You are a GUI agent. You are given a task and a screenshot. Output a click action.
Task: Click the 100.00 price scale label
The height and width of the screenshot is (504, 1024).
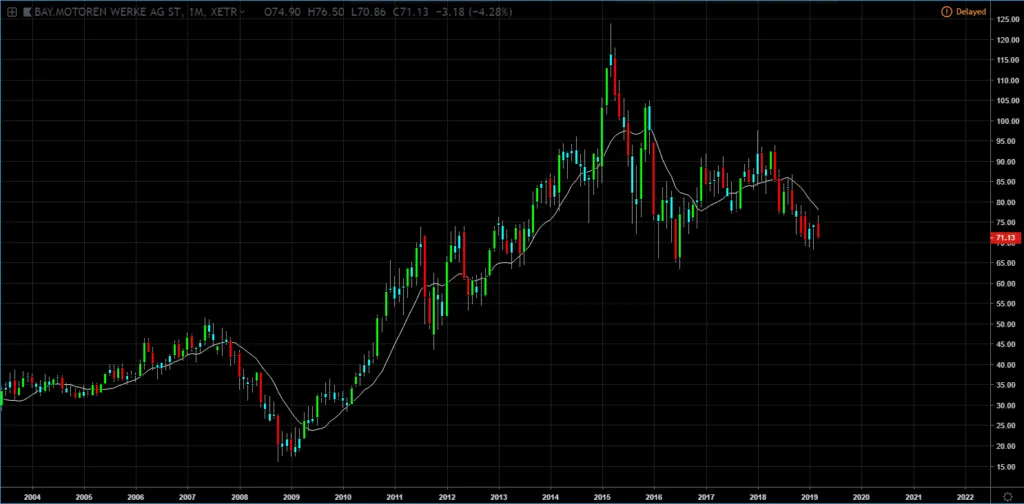pyautogui.click(x=1007, y=121)
